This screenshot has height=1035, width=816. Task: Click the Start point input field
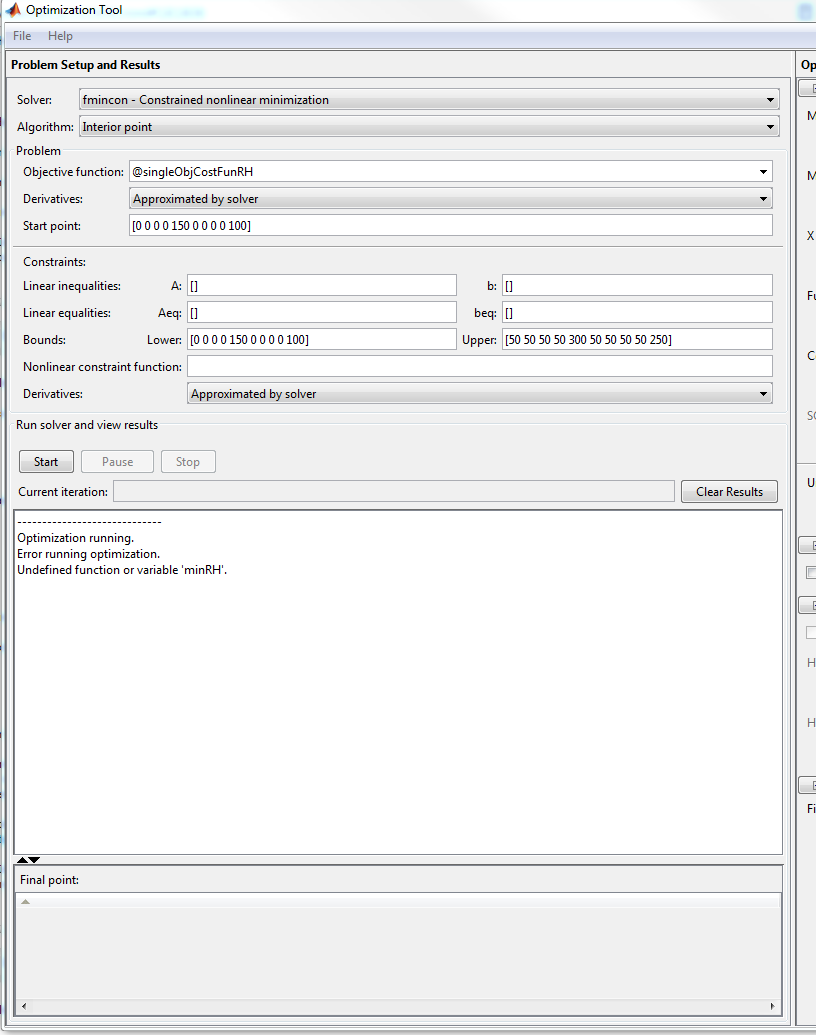tap(450, 226)
